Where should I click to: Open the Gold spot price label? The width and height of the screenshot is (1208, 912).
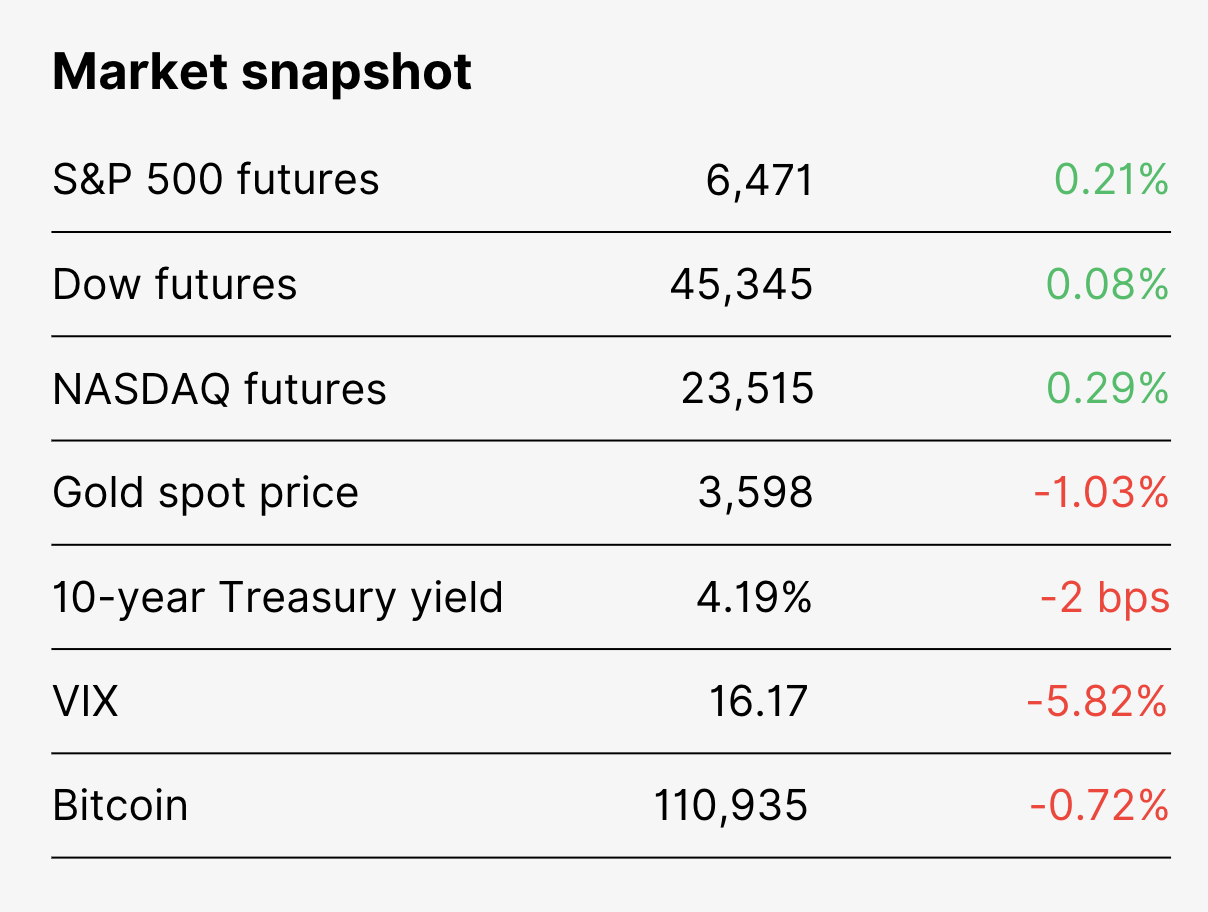tap(205, 494)
